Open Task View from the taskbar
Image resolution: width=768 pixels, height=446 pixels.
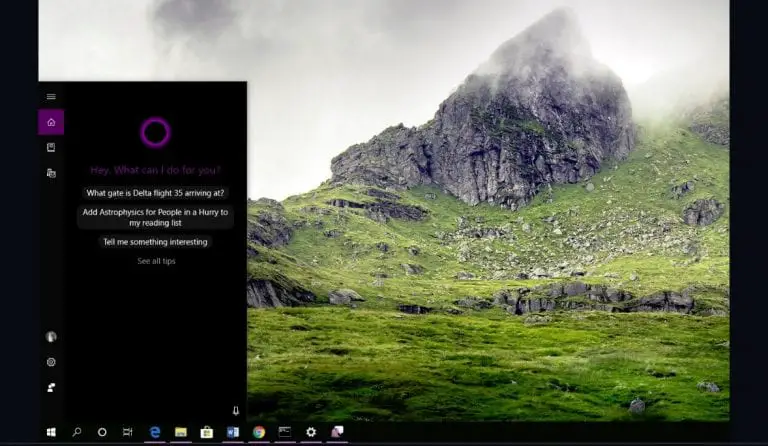tap(127, 432)
